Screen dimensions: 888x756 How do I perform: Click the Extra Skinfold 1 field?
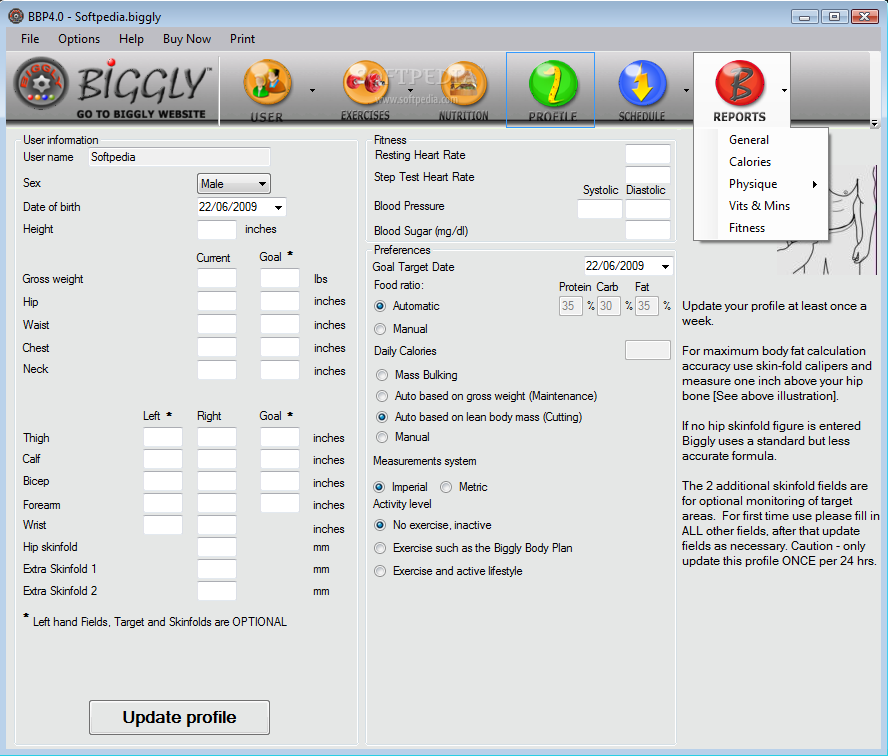click(217, 569)
